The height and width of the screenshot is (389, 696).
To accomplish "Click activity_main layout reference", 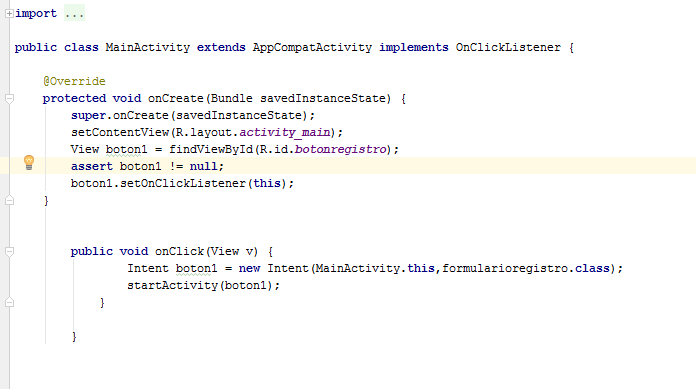I will point(285,132).
